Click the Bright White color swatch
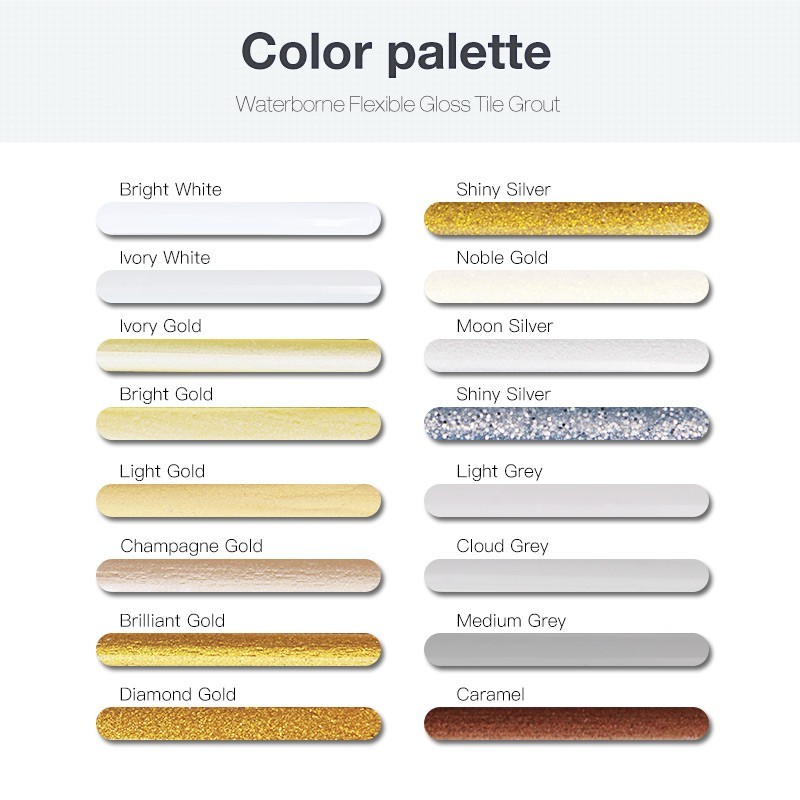This screenshot has width=800, height=800. (239, 219)
